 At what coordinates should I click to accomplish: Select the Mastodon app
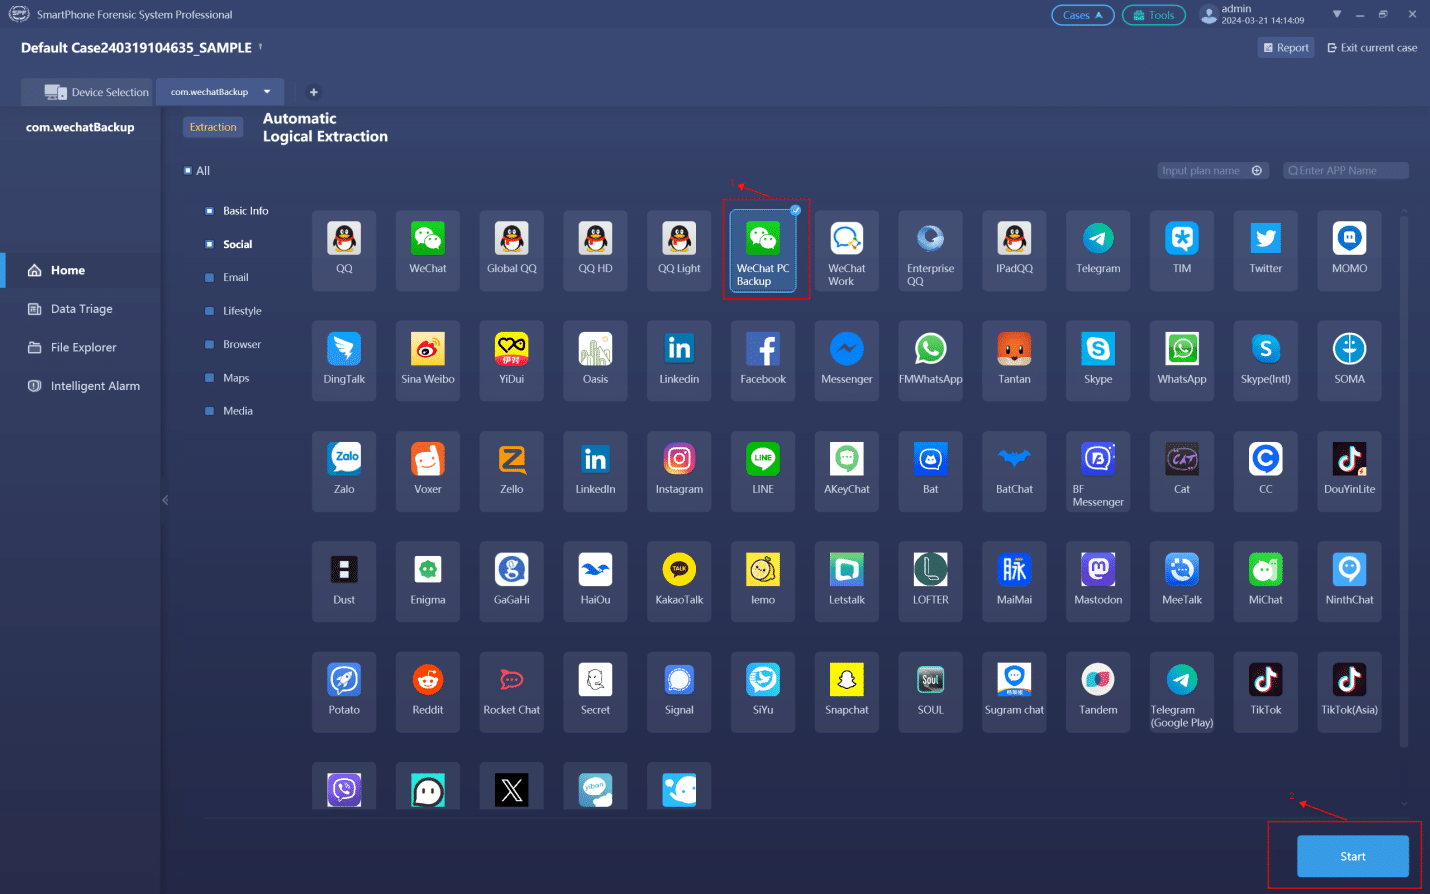coord(1098,582)
